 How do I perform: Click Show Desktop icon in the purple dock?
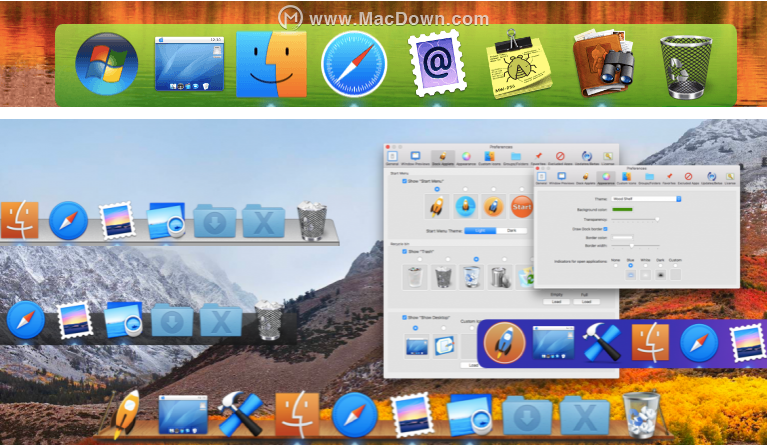(x=553, y=342)
